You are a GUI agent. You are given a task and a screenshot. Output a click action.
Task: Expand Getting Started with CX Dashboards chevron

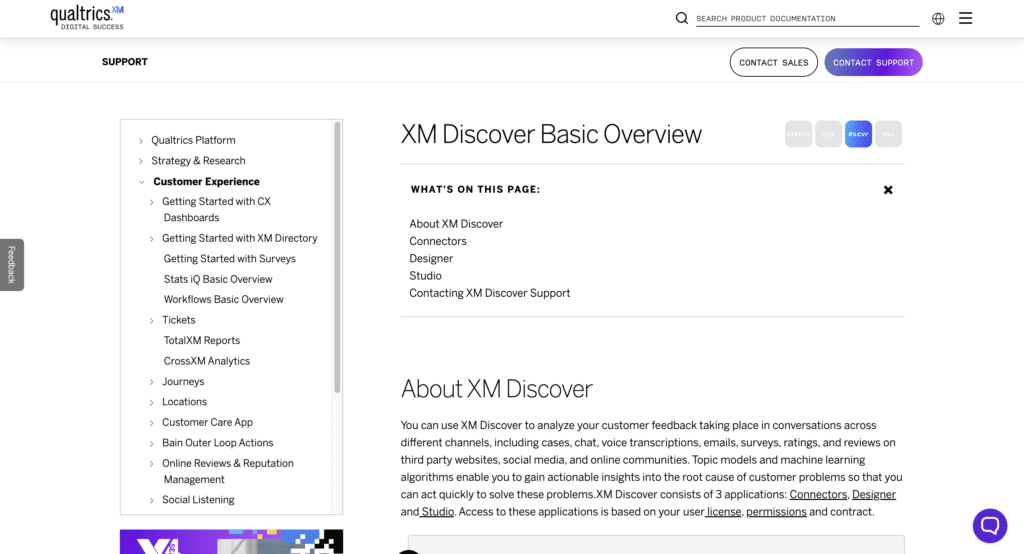(152, 202)
